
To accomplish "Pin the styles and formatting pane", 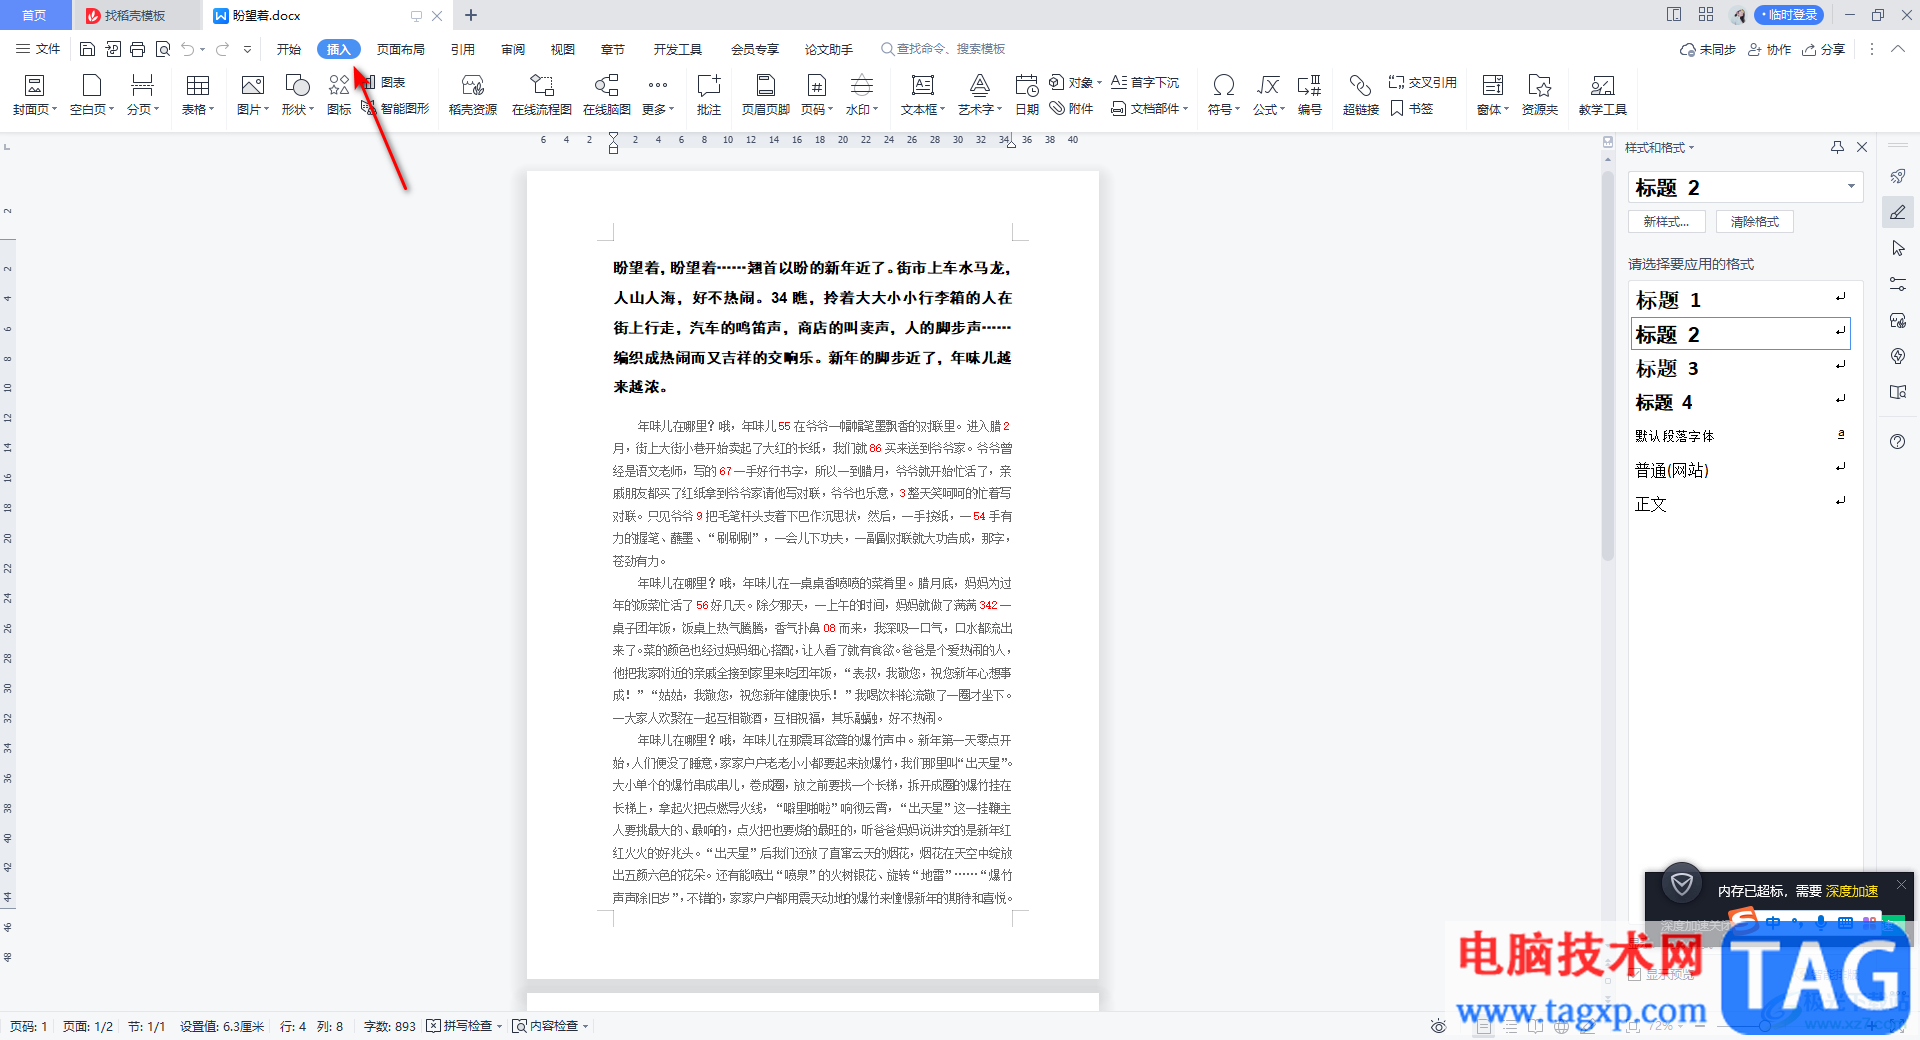I will [x=1837, y=147].
